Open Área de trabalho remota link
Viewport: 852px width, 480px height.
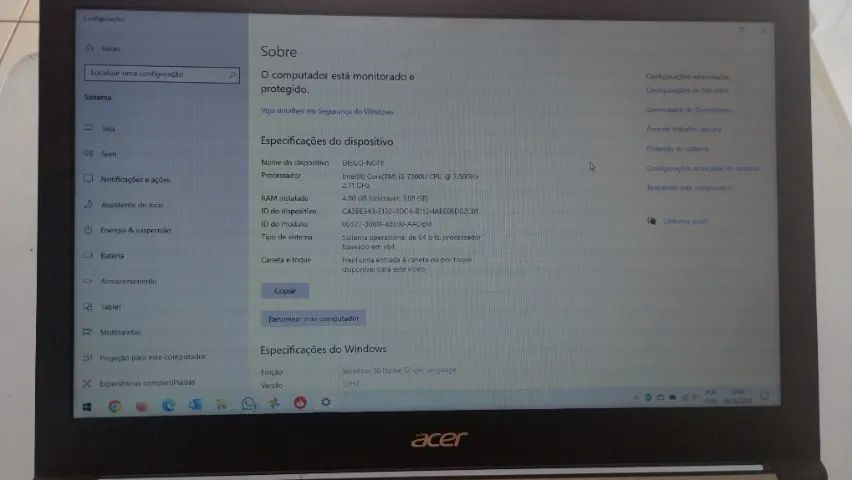point(684,129)
